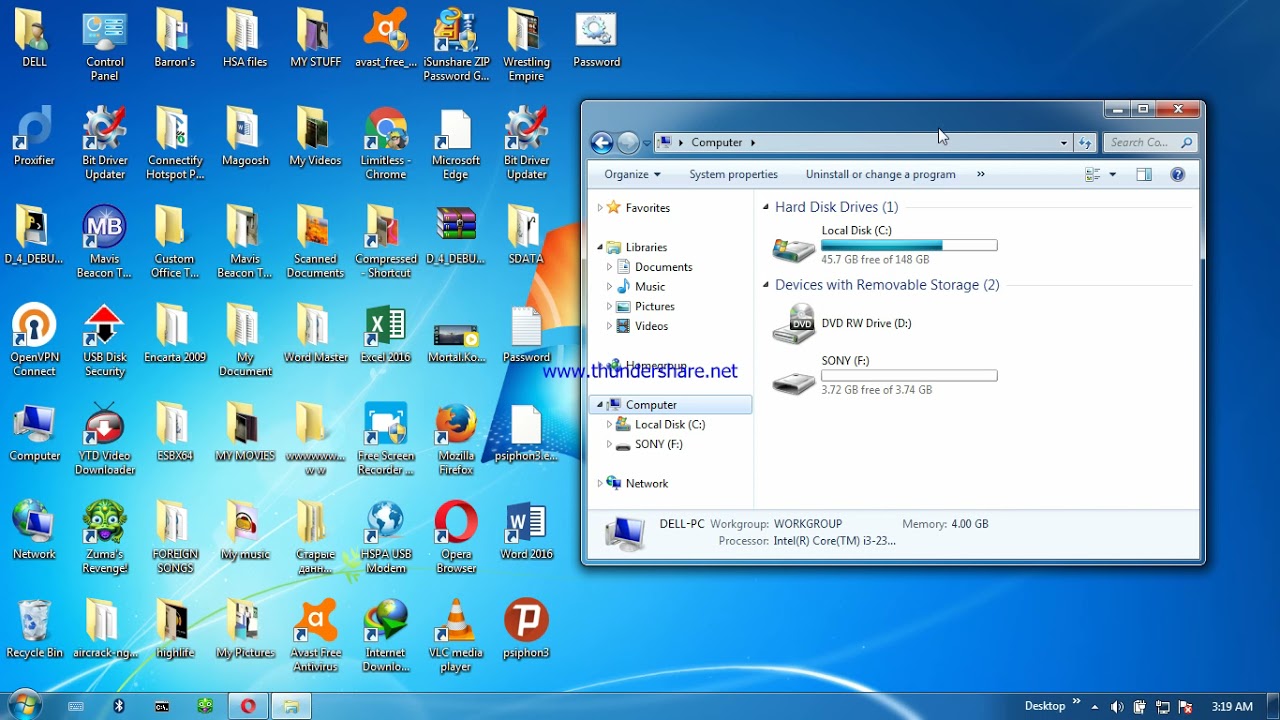Screen dimensions: 1280x720
Task: Open the change-view options dropdown arrow
Action: pos(1112,174)
